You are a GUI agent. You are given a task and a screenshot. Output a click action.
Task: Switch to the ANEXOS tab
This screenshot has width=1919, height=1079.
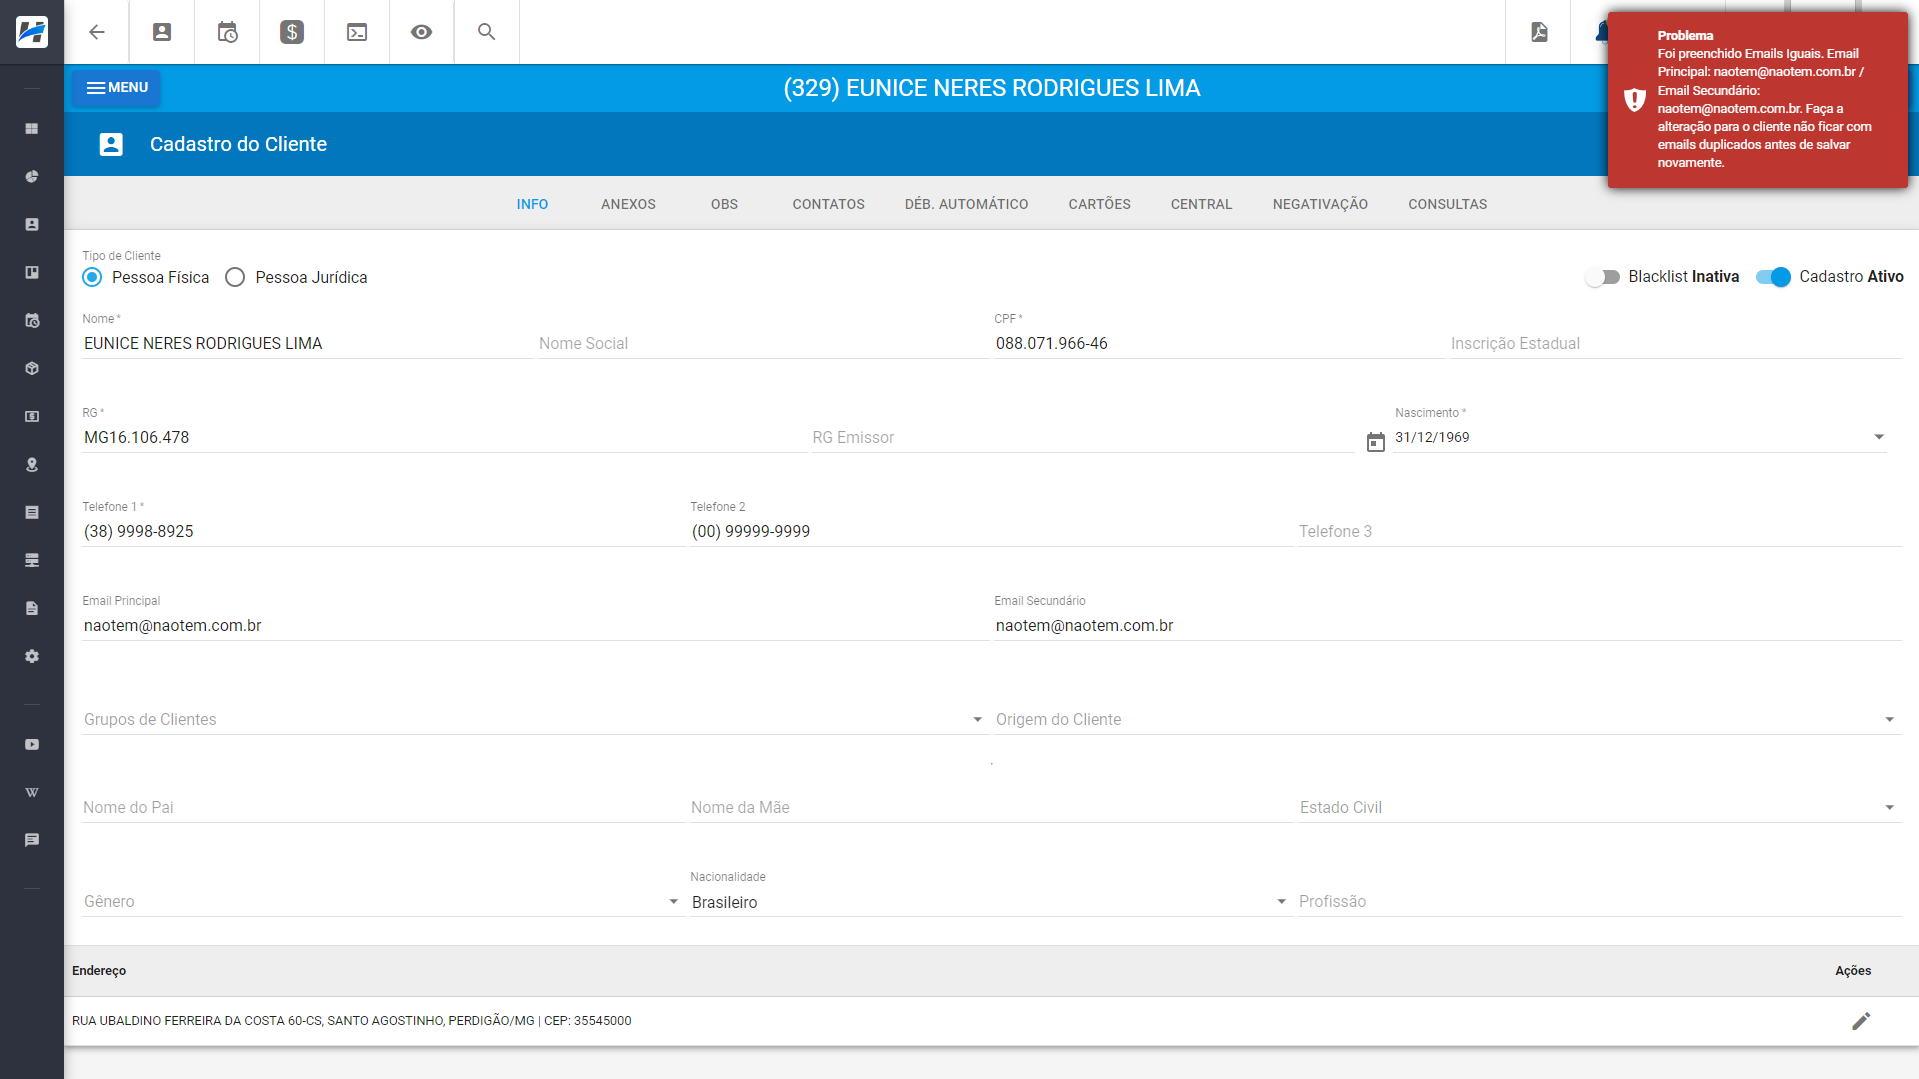click(x=628, y=204)
